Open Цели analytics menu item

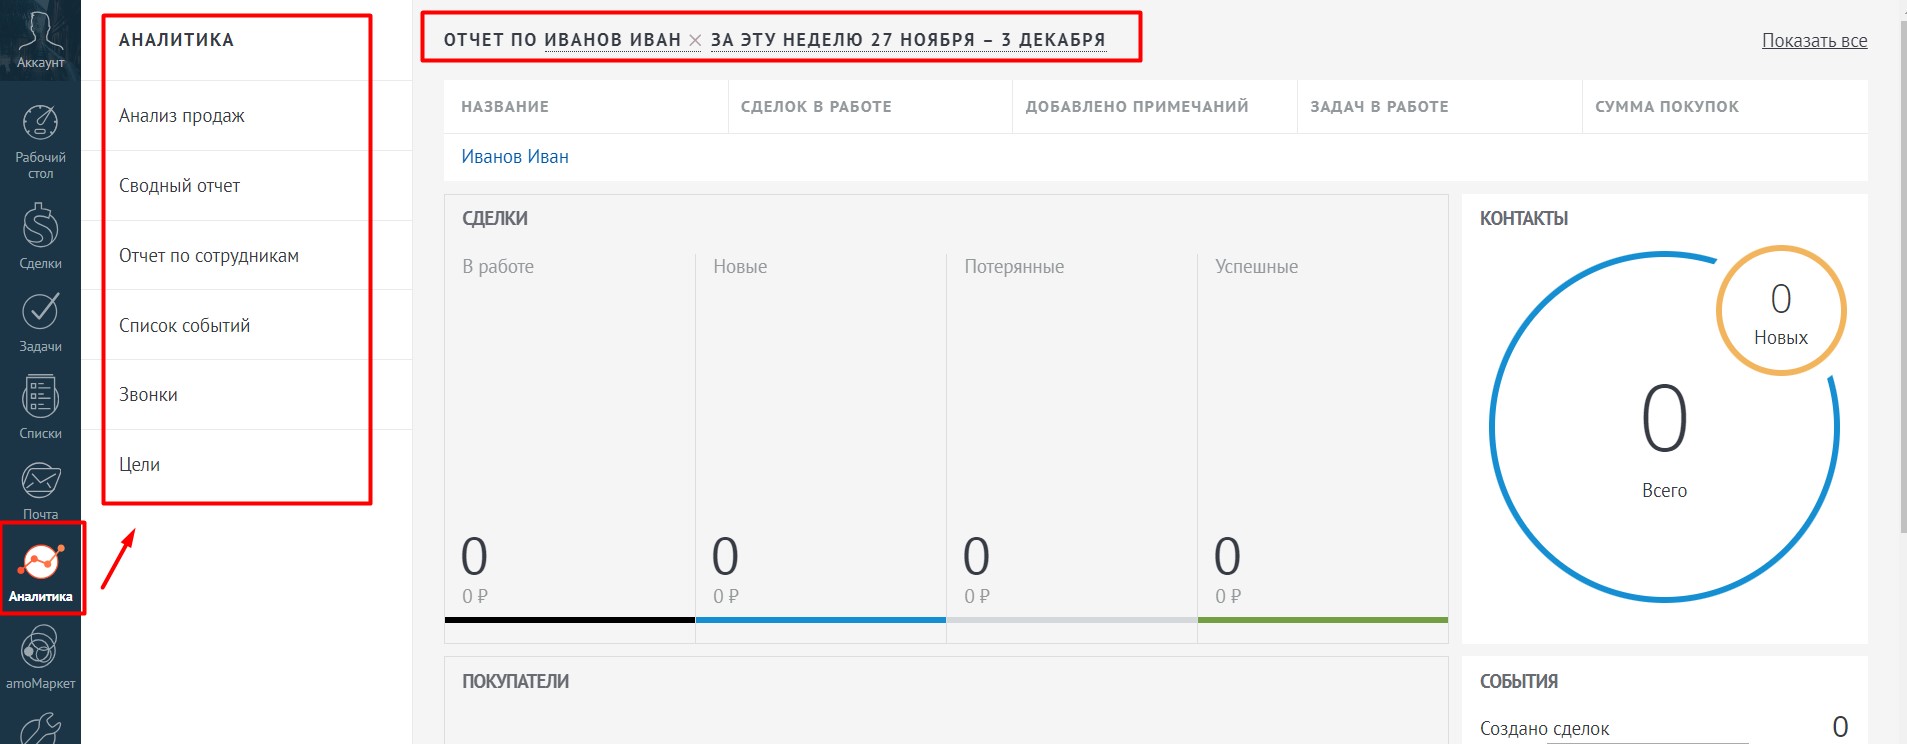tap(140, 465)
